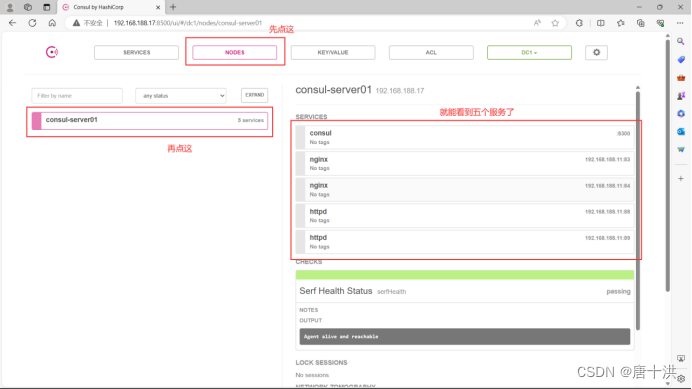
Task: Click the not-secure warning icon
Action: (x=76, y=23)
